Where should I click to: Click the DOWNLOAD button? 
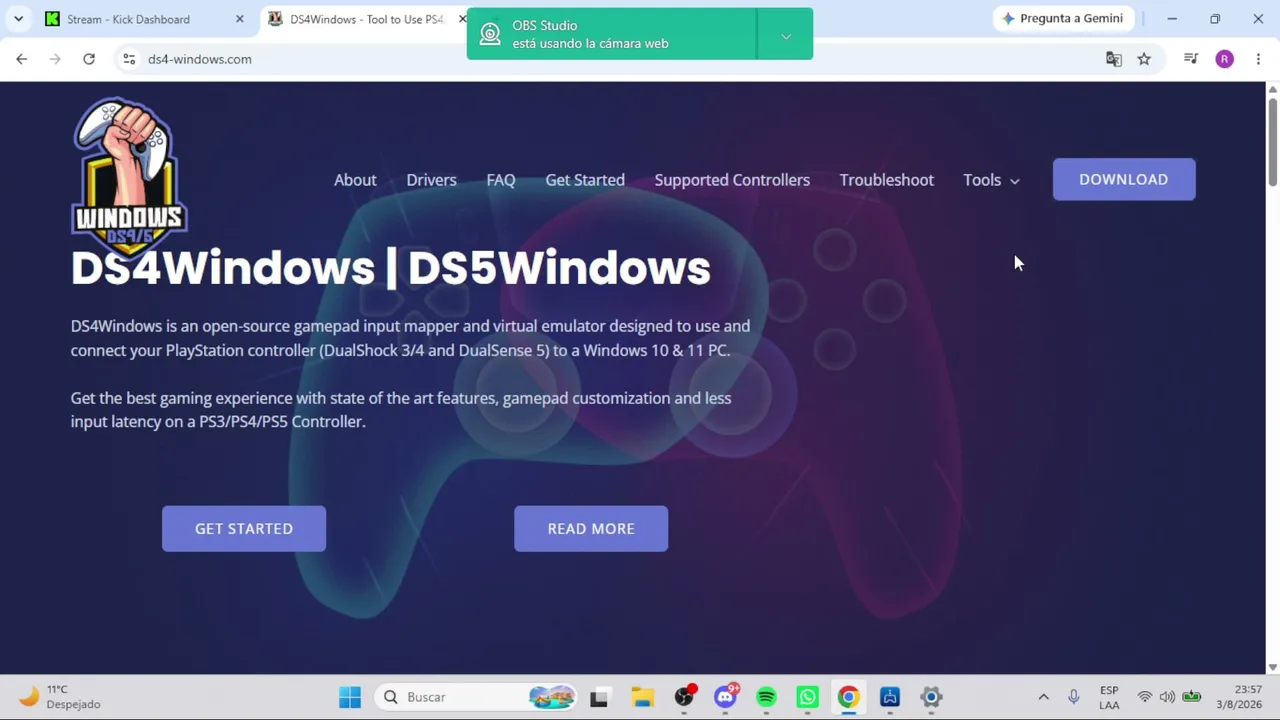(x=1124, y=179)
